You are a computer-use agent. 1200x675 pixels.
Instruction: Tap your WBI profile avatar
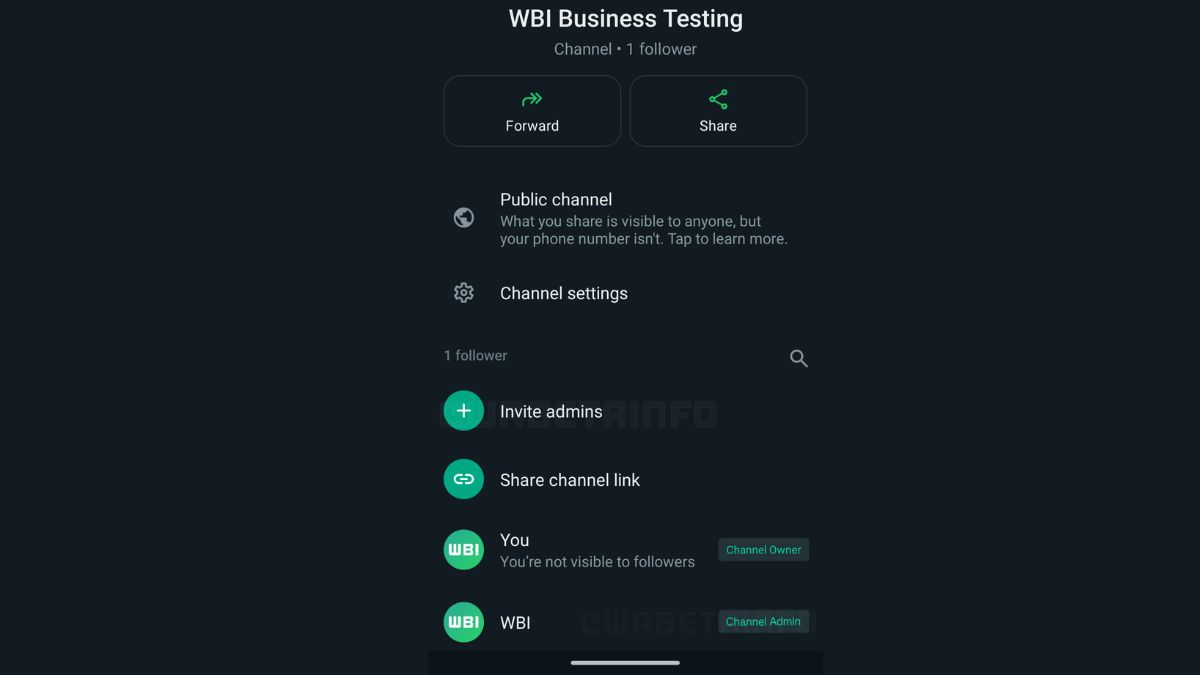(464, 550)
